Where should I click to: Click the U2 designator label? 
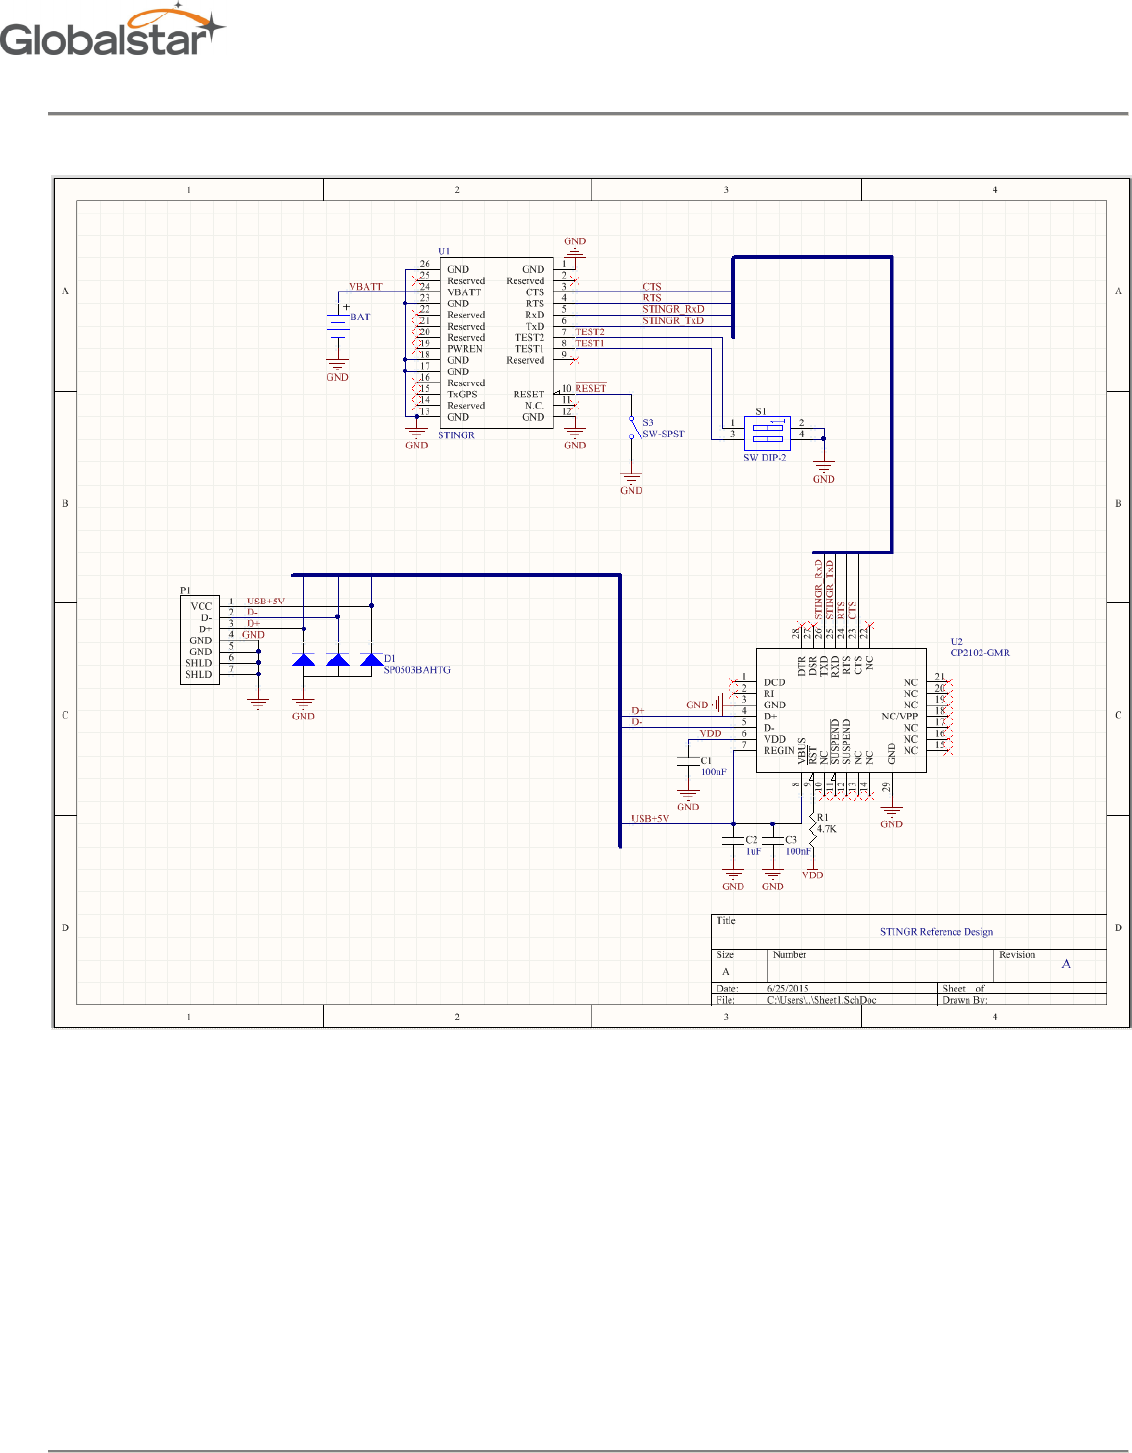(957, 642)
